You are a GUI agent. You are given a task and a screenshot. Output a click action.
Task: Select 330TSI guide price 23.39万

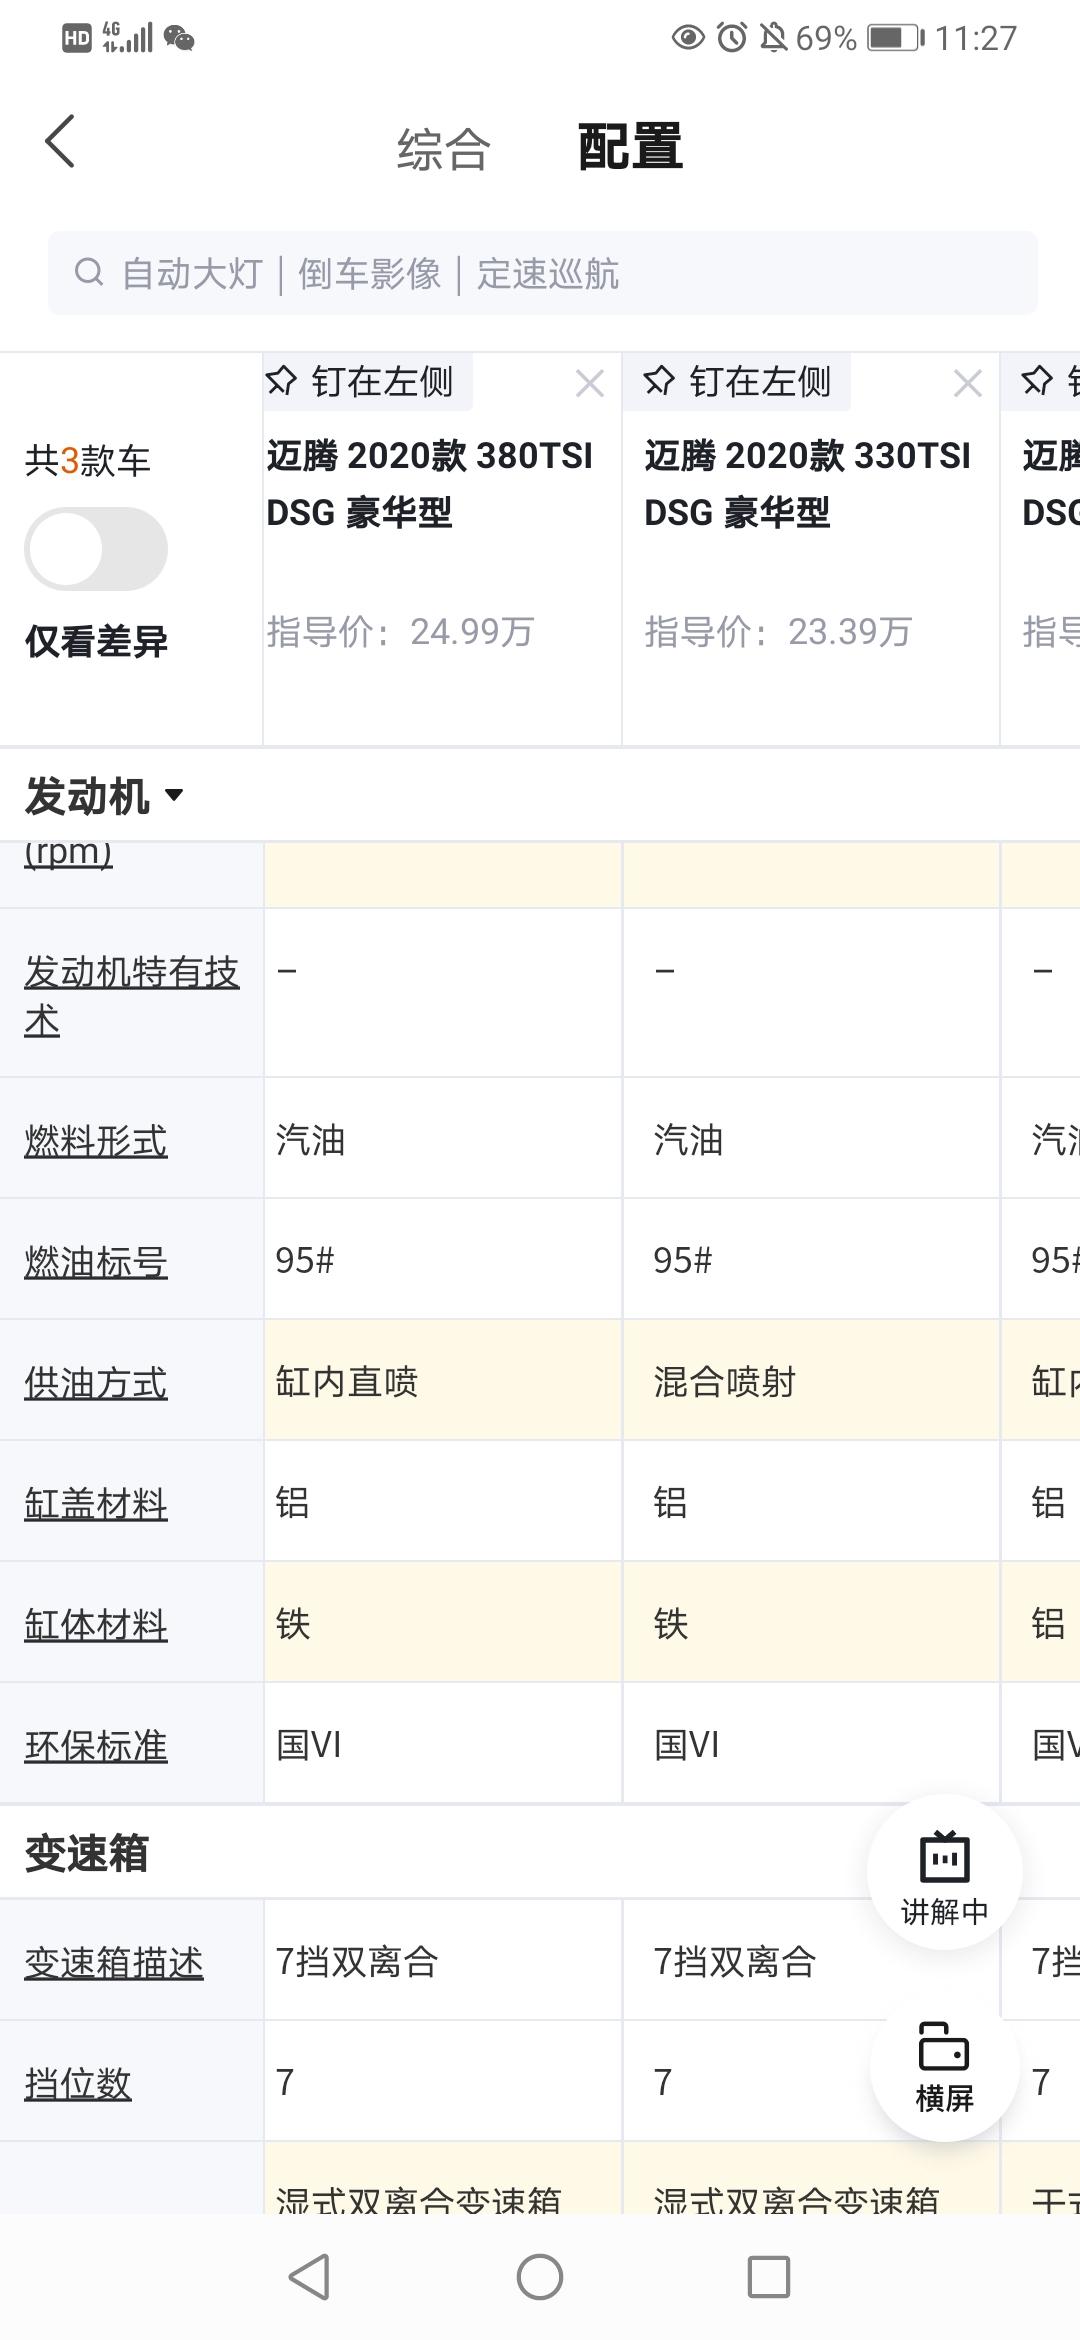(x=778, y=631)
